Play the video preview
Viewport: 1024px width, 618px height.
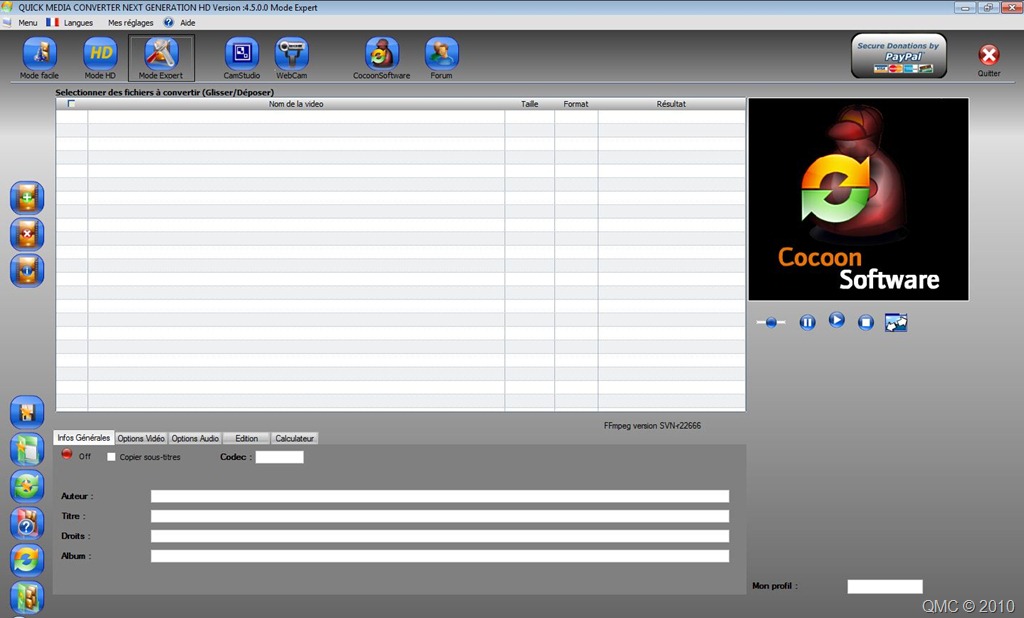[837, 320]
